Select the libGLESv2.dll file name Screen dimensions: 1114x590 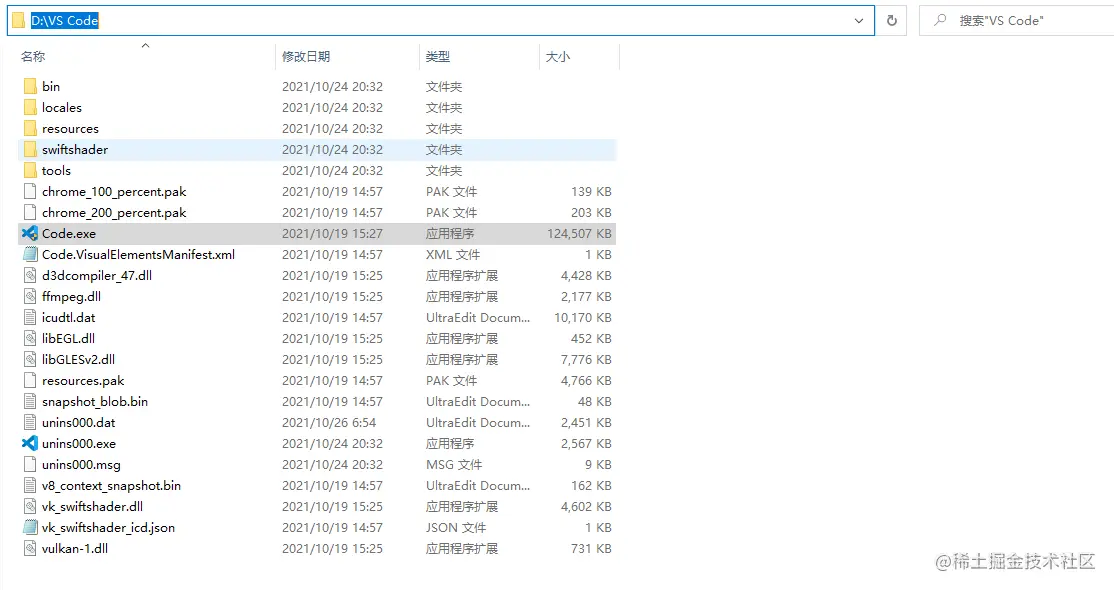point(79,360)
